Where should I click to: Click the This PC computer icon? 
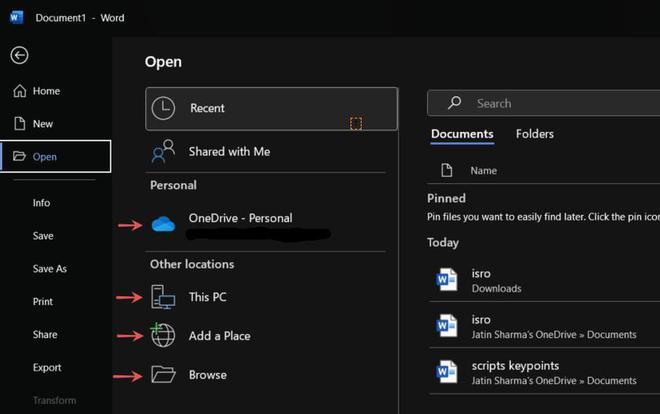point(163,297)
